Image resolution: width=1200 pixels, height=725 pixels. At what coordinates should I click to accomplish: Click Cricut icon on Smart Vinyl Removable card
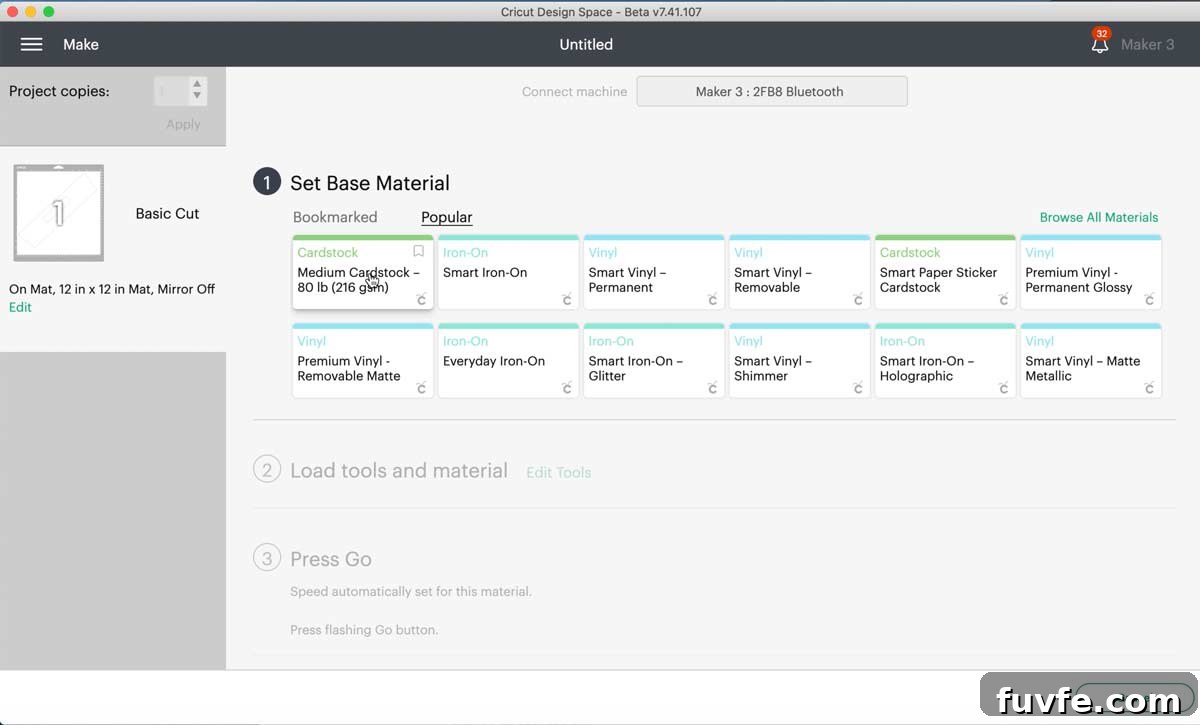coord(858,299)
